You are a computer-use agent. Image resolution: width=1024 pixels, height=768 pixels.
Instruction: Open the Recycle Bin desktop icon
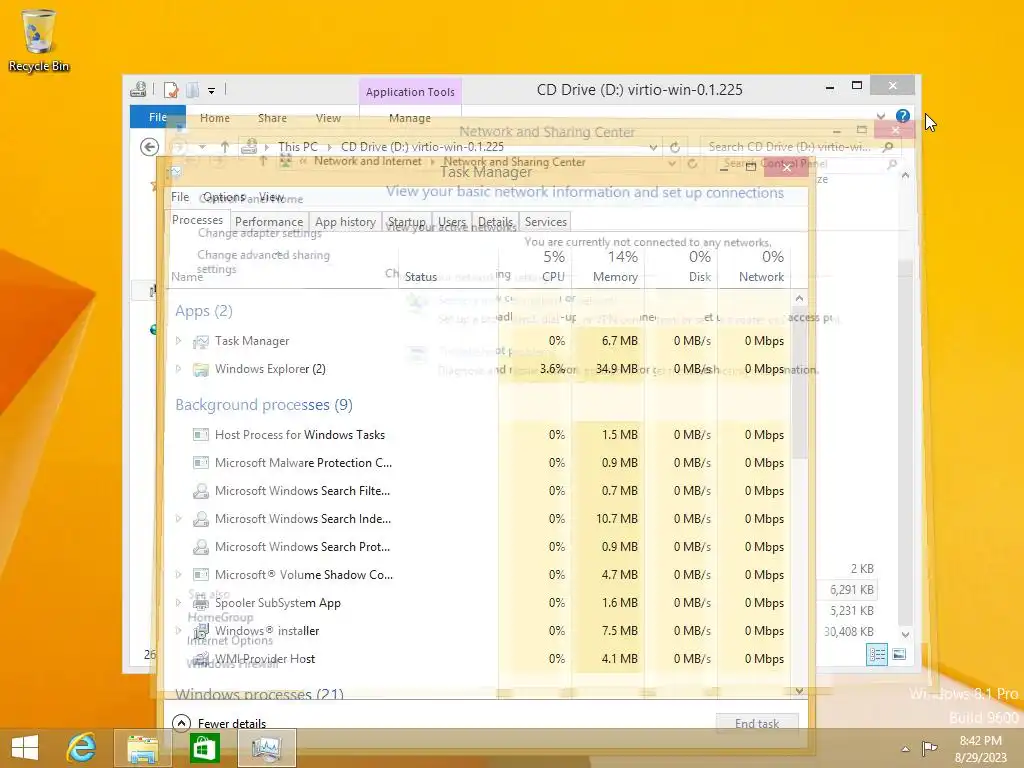(x=39, y=40)
